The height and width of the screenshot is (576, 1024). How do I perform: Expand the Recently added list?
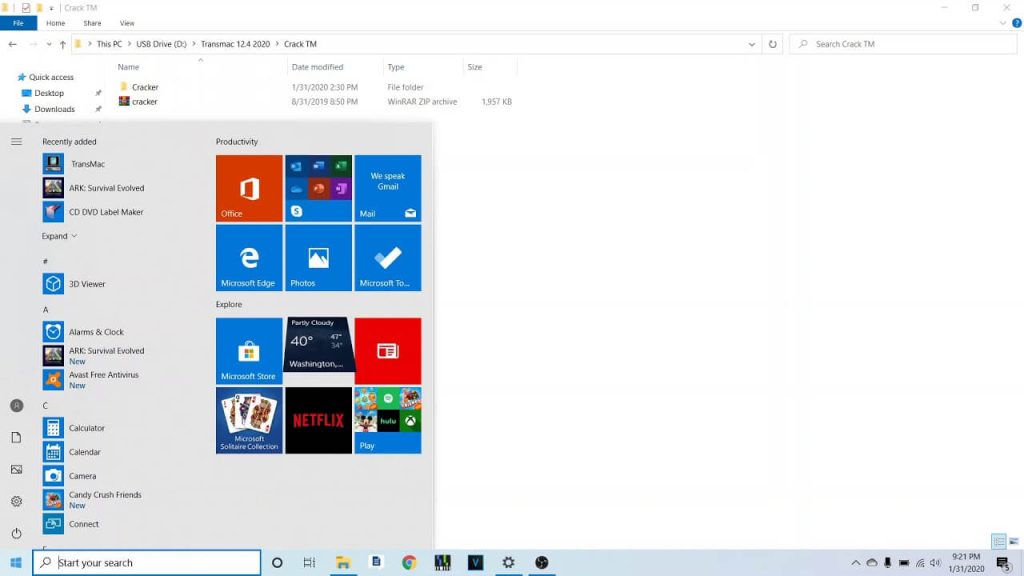pos(59,236)
